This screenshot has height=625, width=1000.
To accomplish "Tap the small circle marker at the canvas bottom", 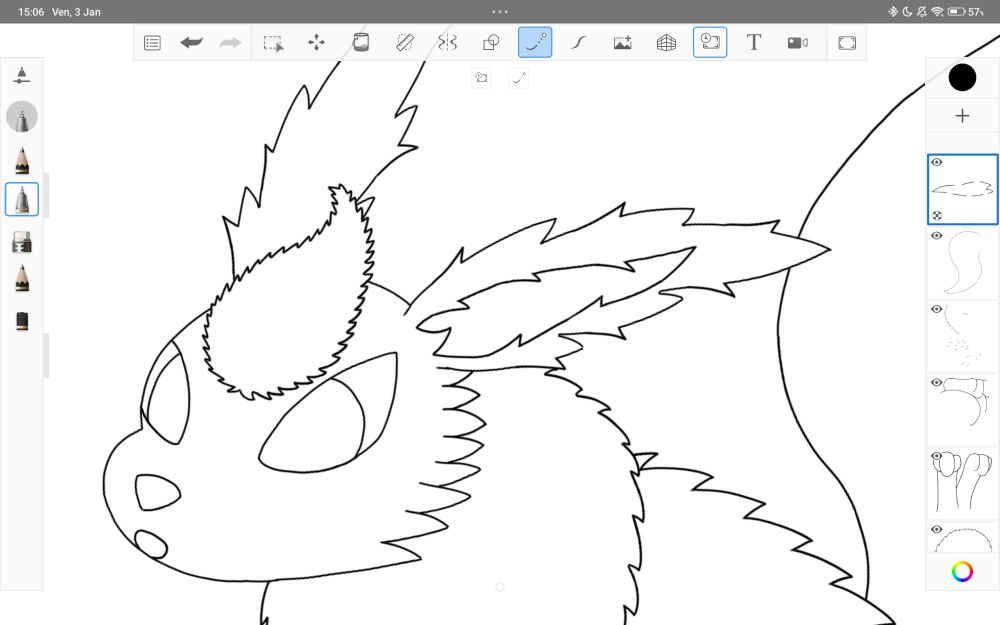I will pyautogui.click(x=500, y=586).
